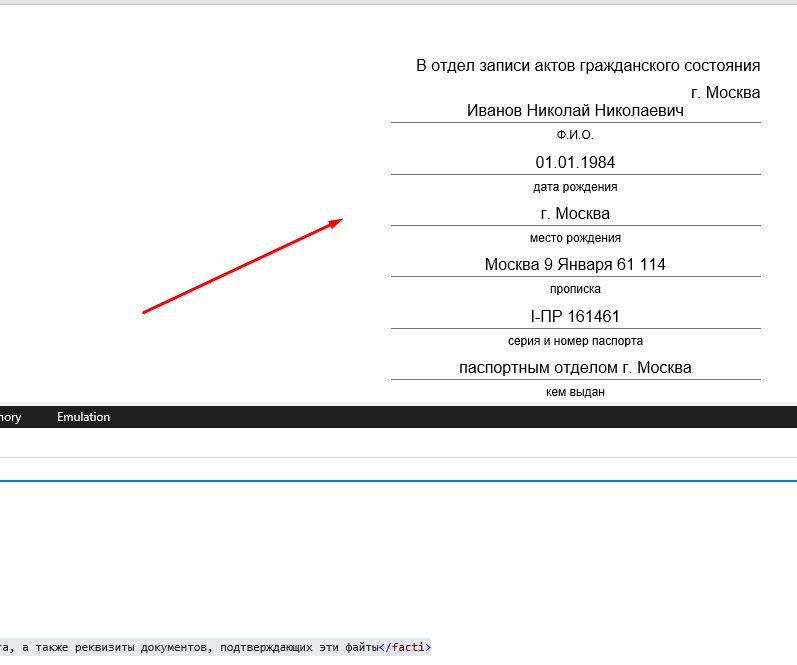Click the code line text 'реквизиты документов, подтверждающих эти файты'
797x665 pixels.
coord(227,648)
